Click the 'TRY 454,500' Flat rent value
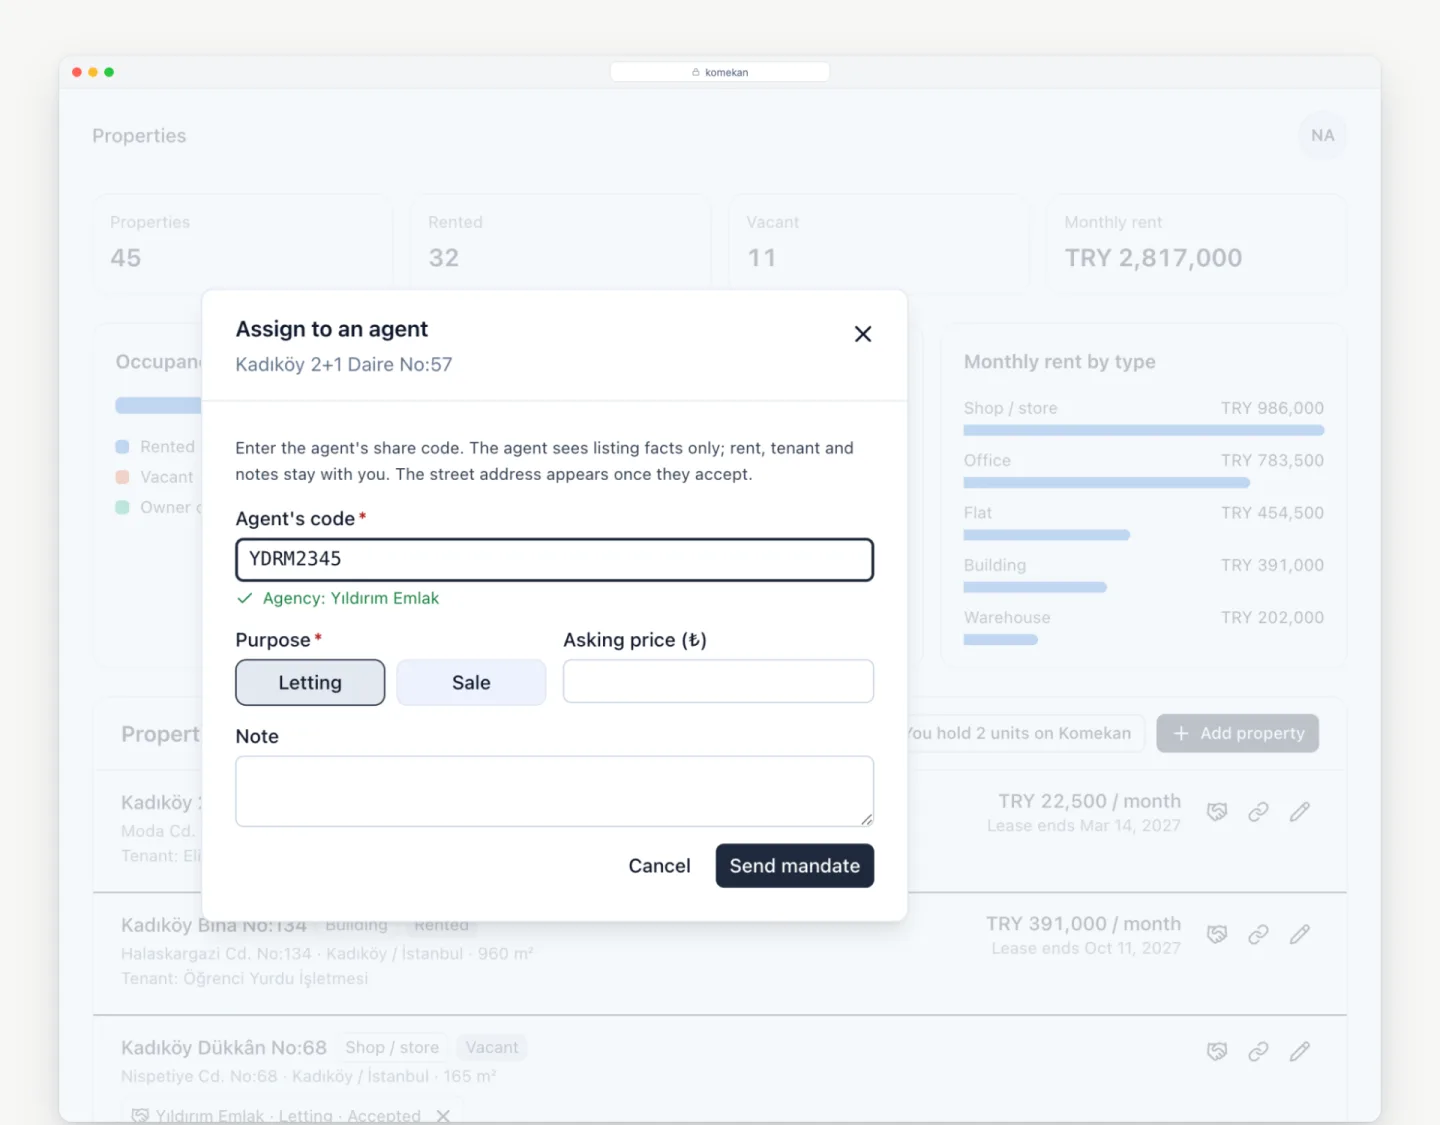This screenshot has height=1125, width=1440. [x=1272, y=513]
